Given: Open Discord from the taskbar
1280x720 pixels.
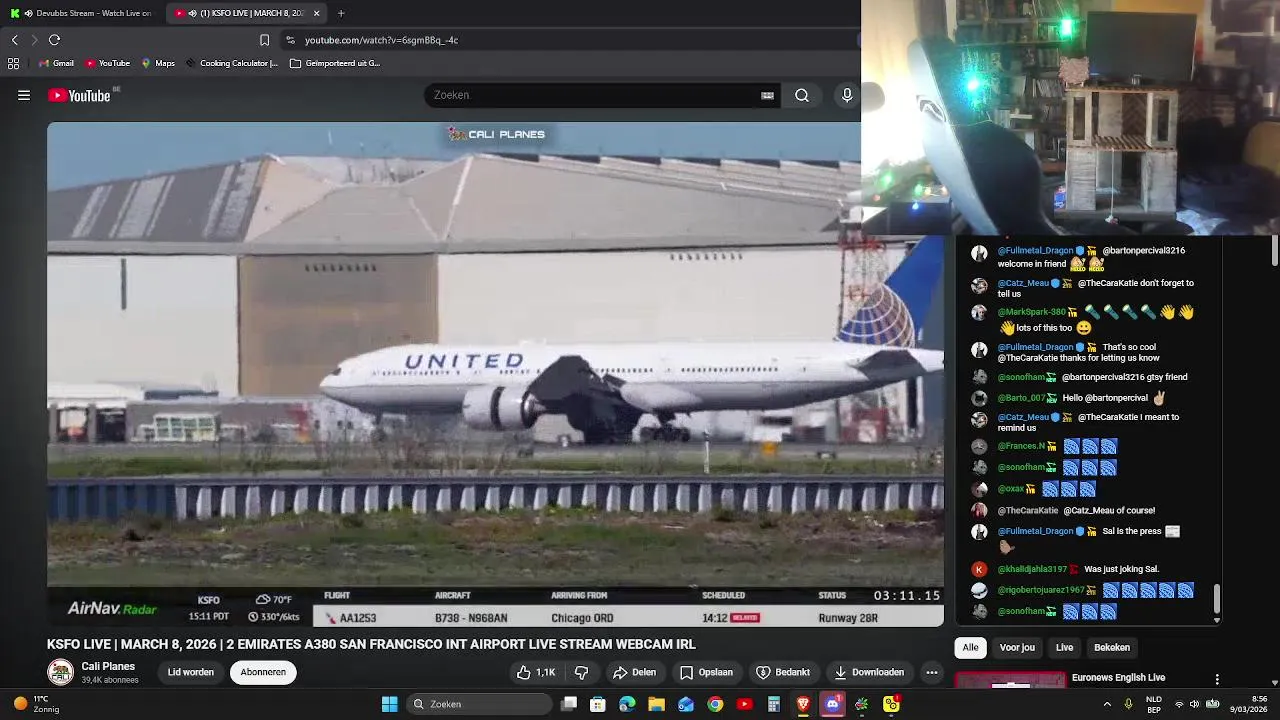Looking at the screenshot, I should click(832, 704).
